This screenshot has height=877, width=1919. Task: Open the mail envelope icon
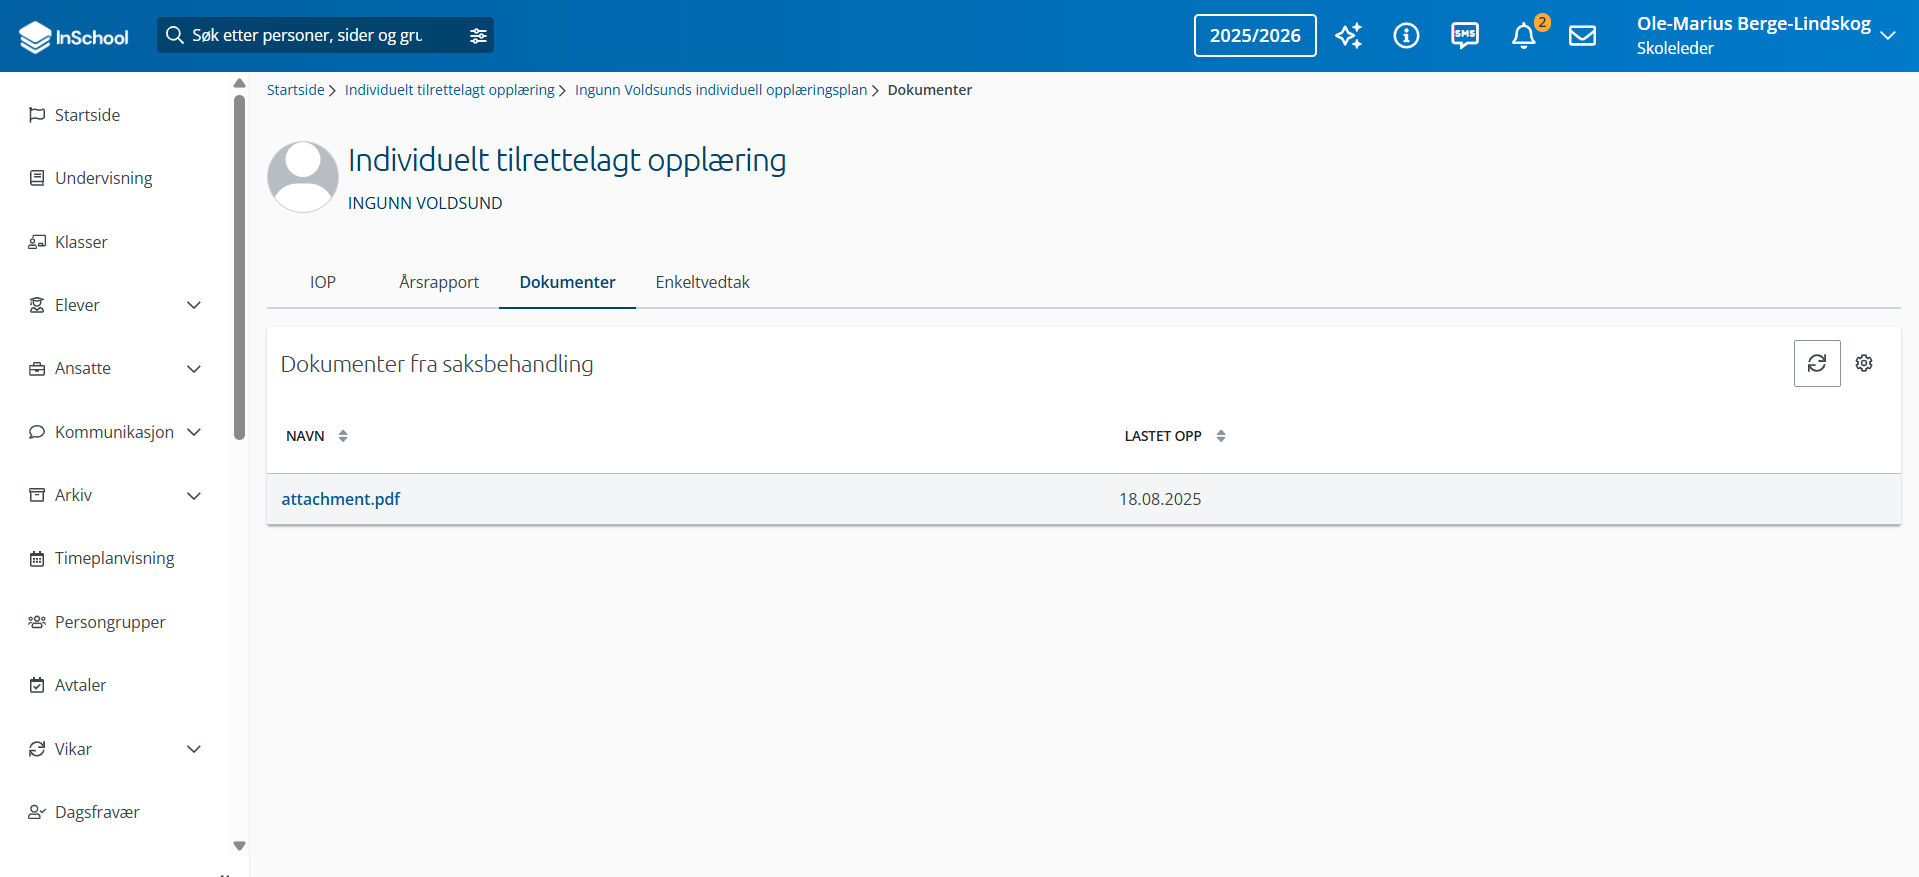coord(1582,36)
